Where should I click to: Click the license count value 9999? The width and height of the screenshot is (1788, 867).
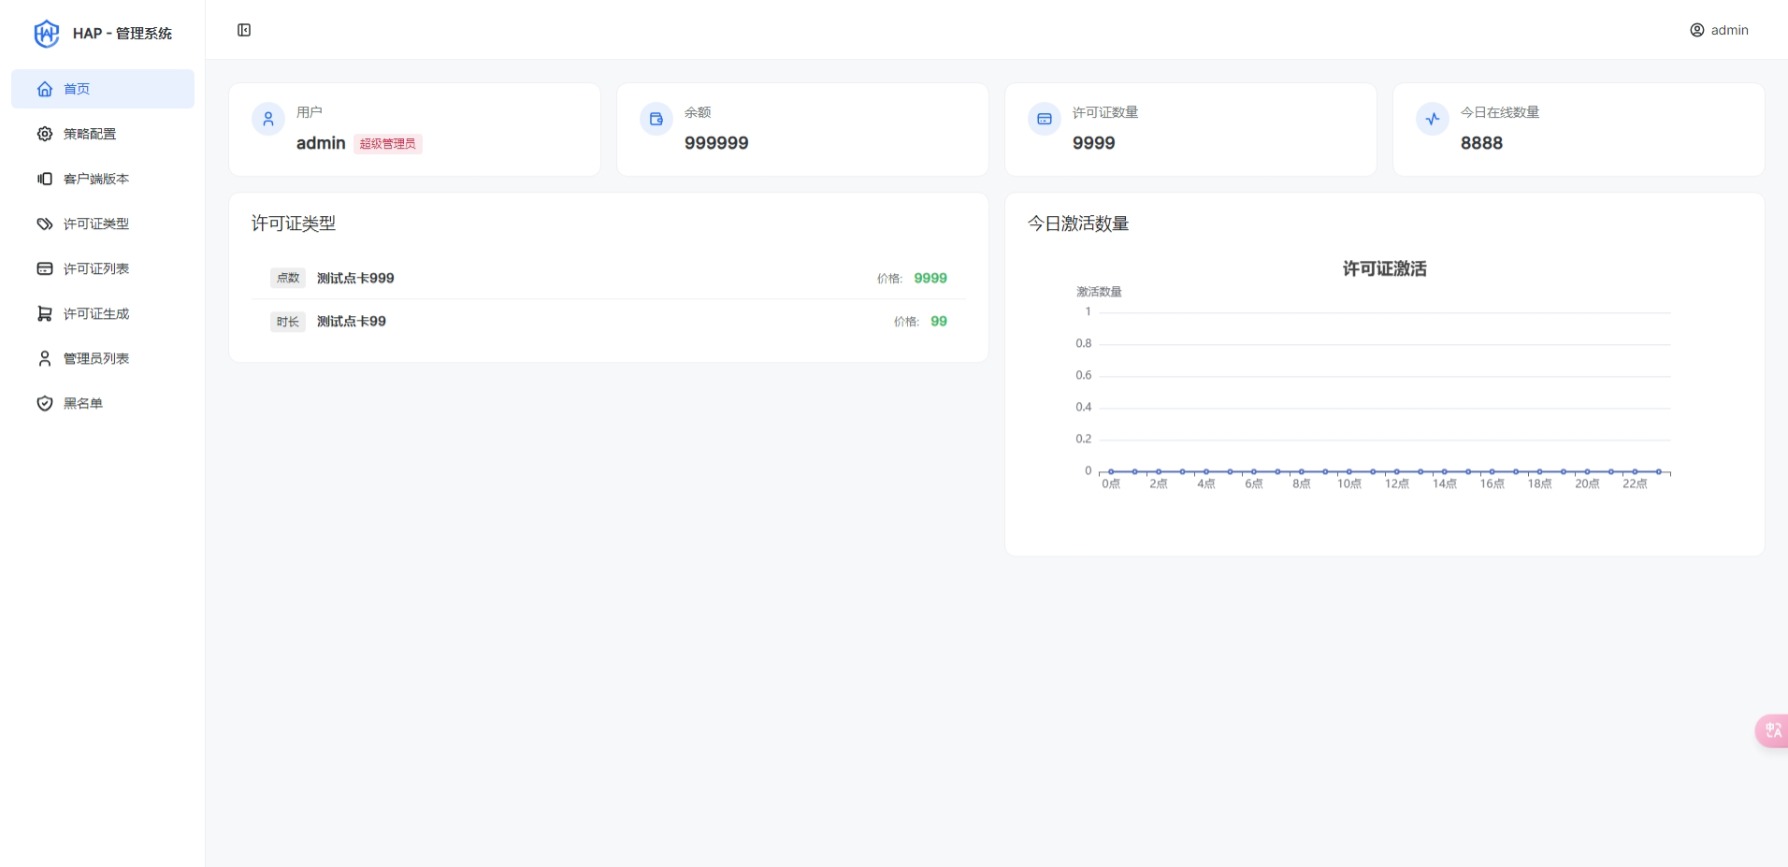(1093, 143)
